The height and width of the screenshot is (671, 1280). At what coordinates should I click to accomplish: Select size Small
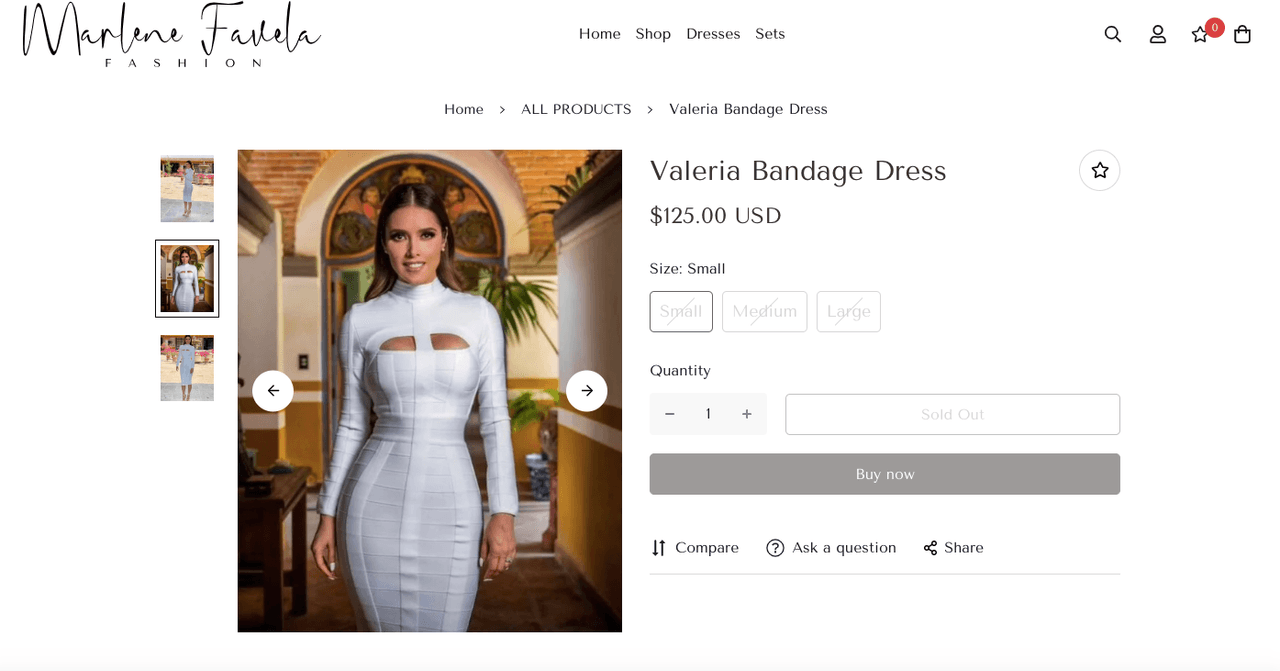681,311
